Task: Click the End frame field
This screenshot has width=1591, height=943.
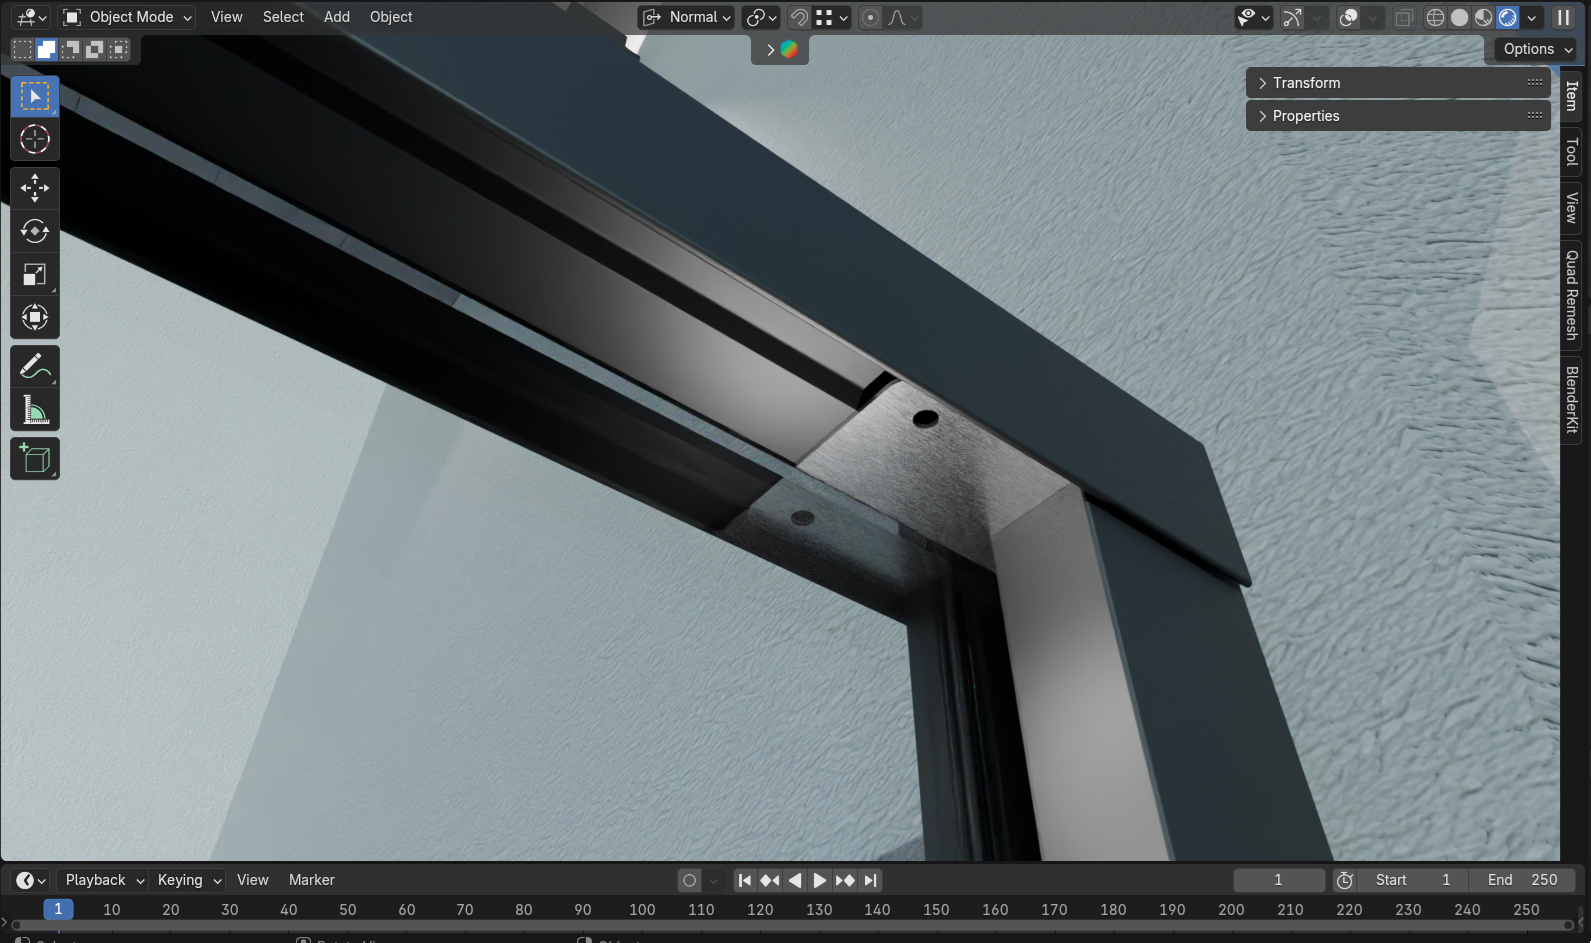Action: [1522, 880]
